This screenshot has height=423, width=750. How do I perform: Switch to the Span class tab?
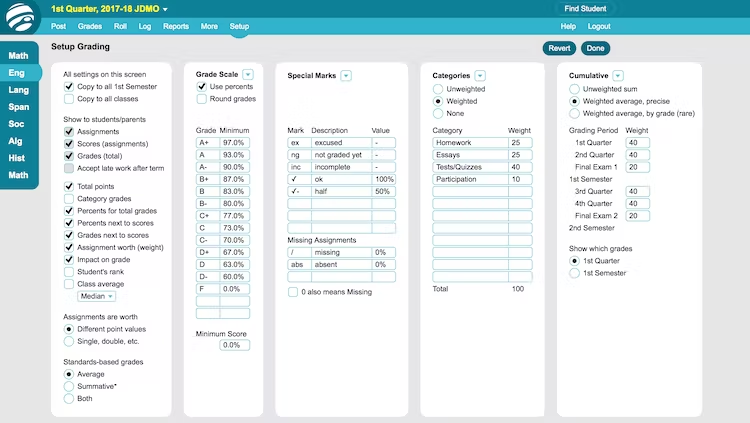point(19,106)
